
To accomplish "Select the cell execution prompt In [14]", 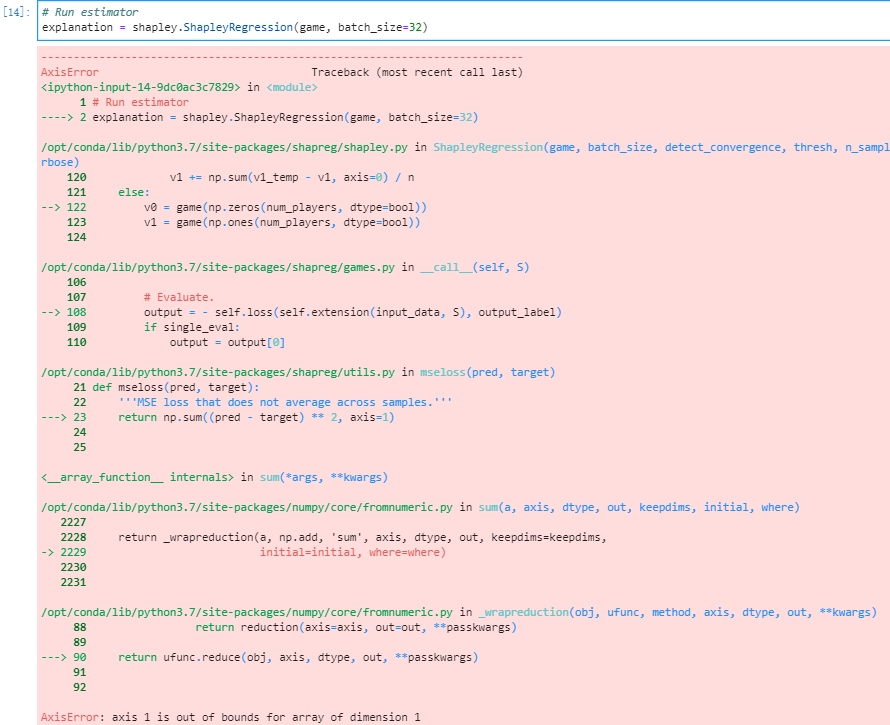I will point(15,11).
